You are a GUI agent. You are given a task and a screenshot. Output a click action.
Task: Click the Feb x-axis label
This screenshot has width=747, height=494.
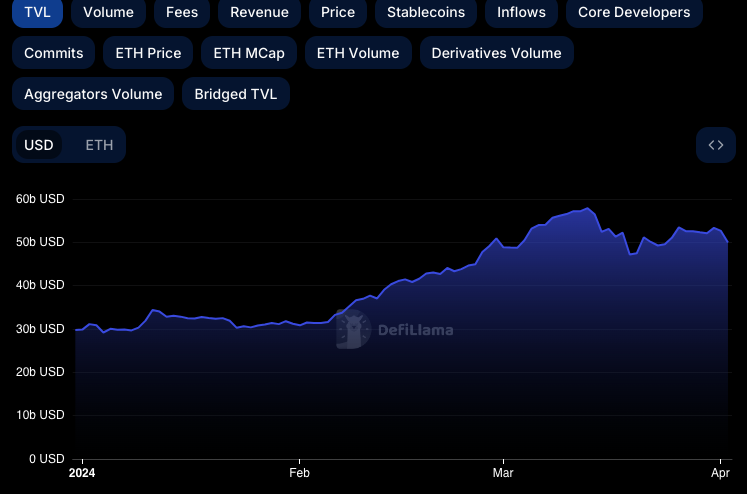click(x=299, y=473)
